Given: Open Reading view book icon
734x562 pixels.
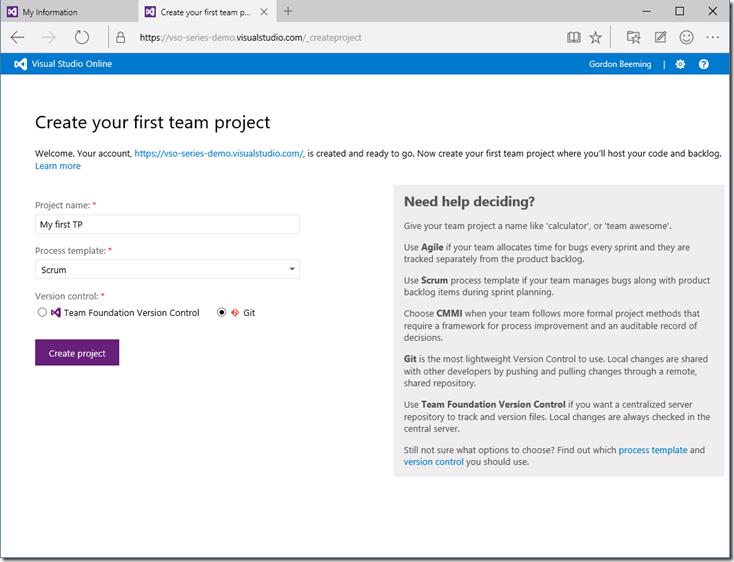Looking at the screenshot, I should click(573, 37).
